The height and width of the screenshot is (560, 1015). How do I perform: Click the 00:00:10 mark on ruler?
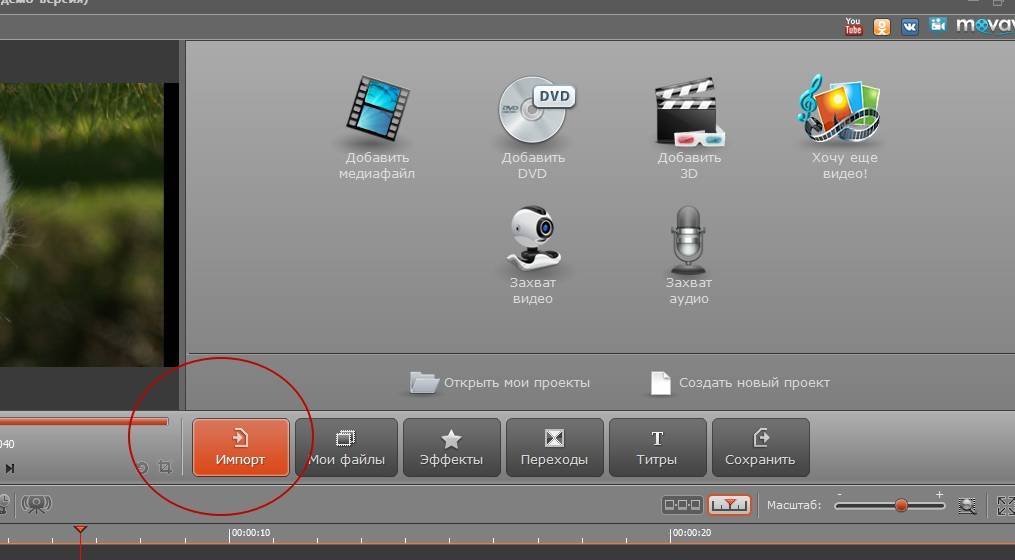(x=251, y=533)
